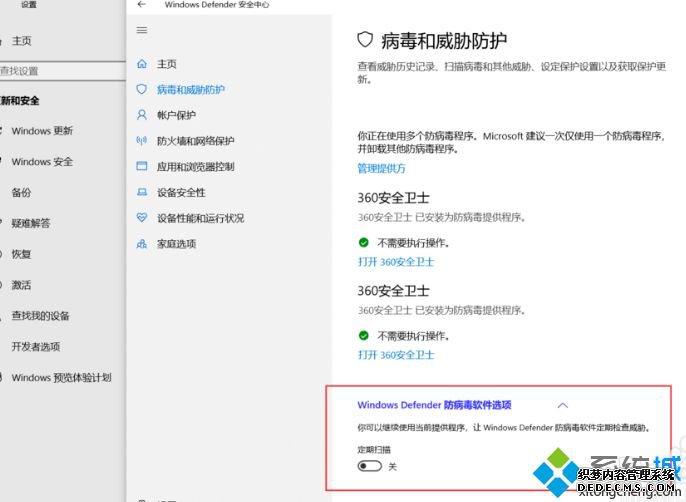This screenshot has height=502, width=686.
Task: Select 病毒和威胁防护 menu item
Action: pos(191,90)
